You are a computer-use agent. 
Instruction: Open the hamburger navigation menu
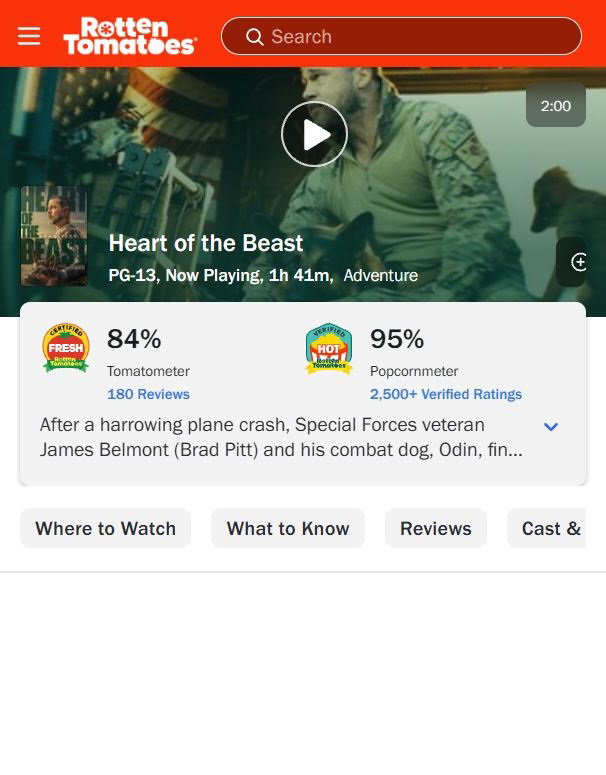pos(29,36)
